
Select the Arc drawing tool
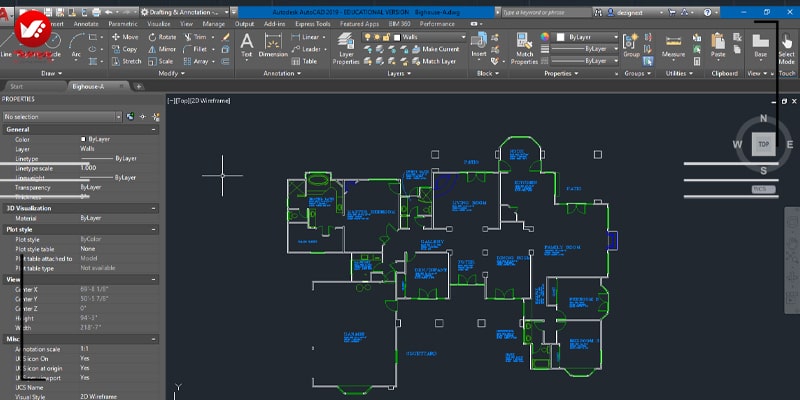click(76, 44)
